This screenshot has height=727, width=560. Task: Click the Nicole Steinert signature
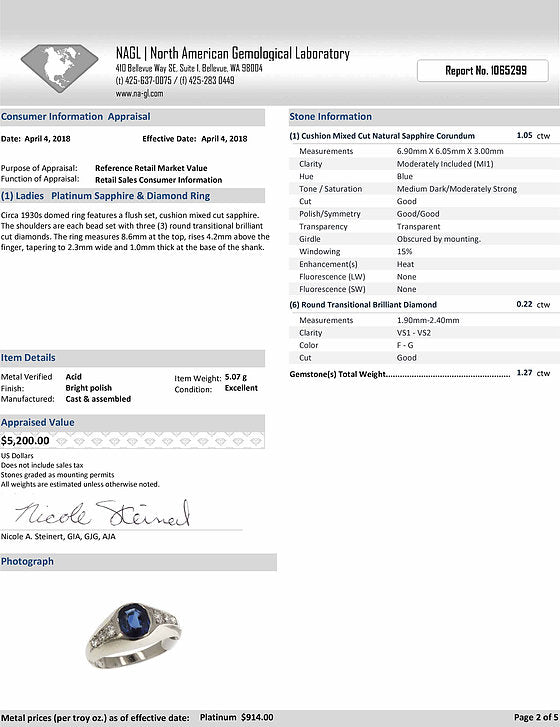pos(102,514)
